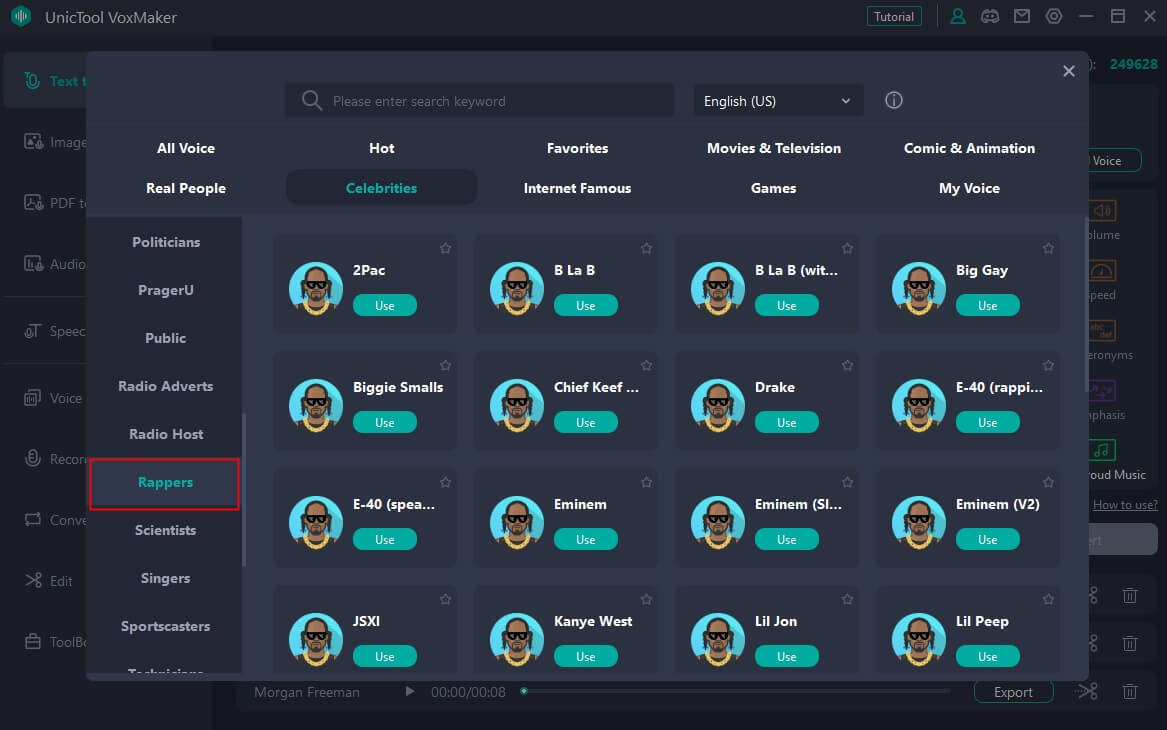The width and height of the screenshot is (1167, 730).
Task: Open the mail feedback icon
Action: tap(1022, 16)
